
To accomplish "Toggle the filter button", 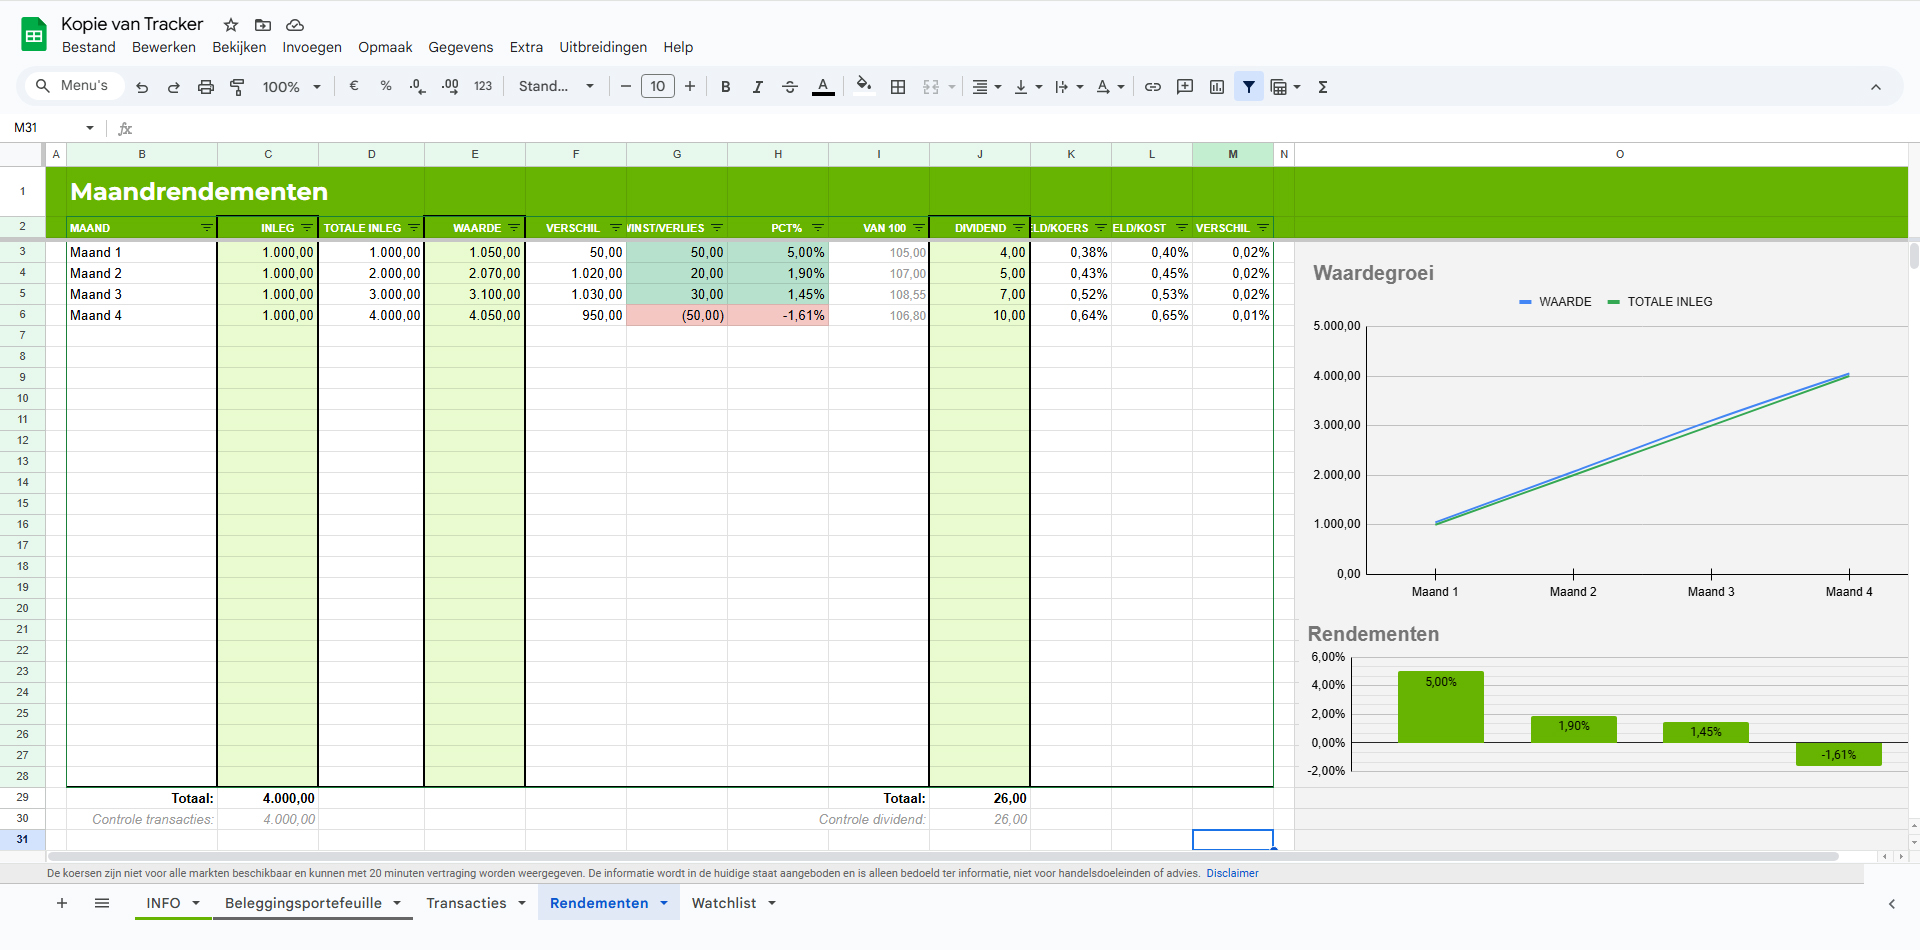I will click(x=1249, y=87).
